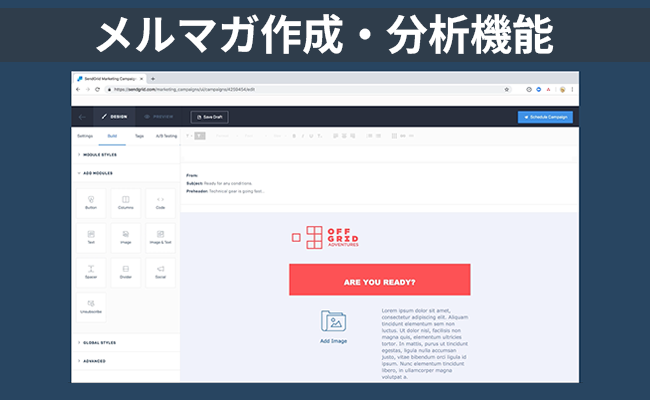Bookmark the page with the star icon
The image size is (650, 400).
coord(507,90)
